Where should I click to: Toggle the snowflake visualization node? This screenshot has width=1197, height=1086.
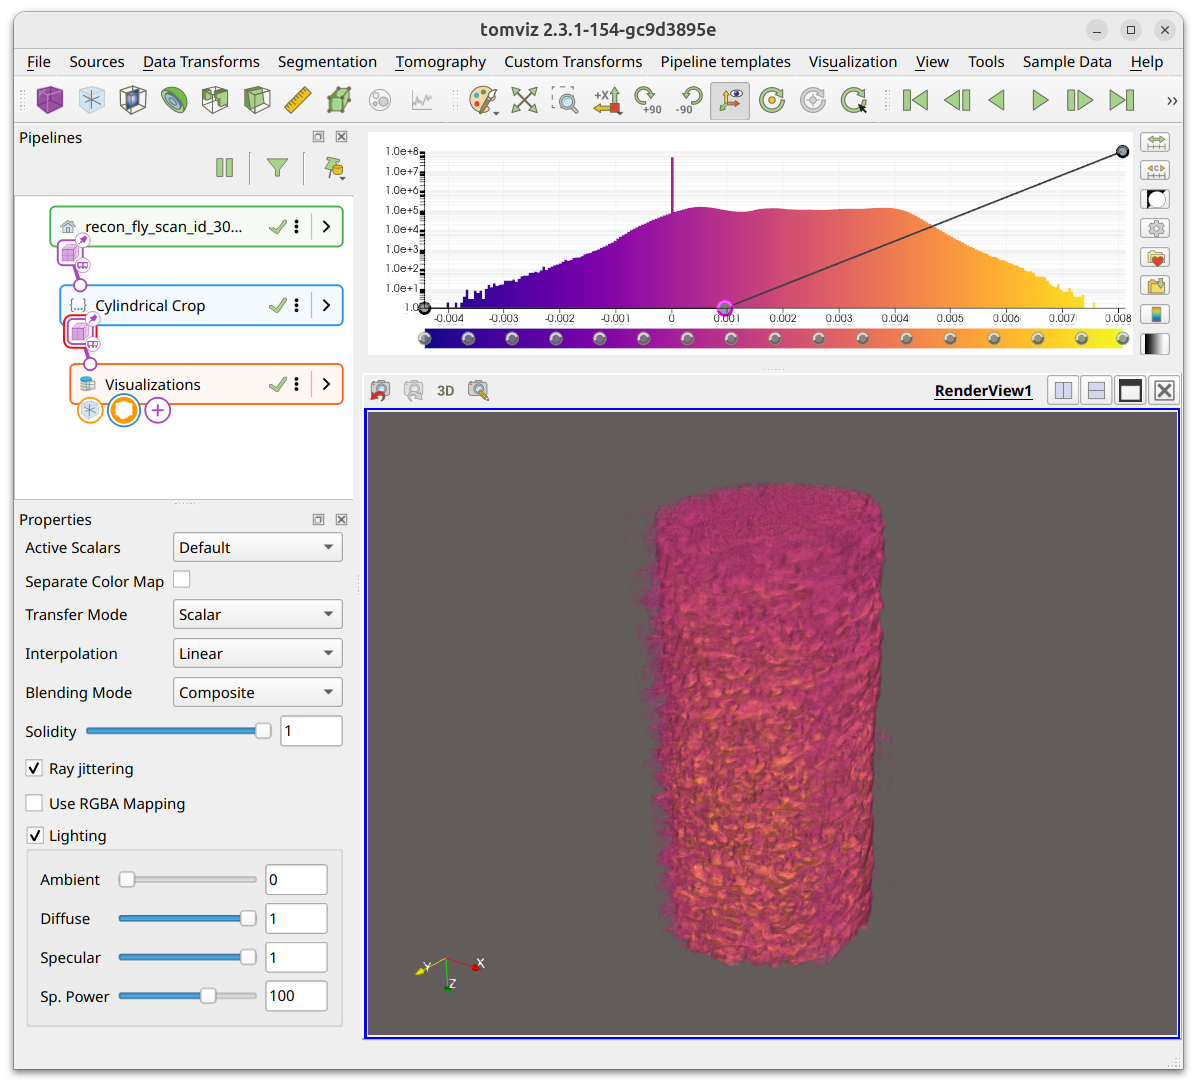click(90, 411)
